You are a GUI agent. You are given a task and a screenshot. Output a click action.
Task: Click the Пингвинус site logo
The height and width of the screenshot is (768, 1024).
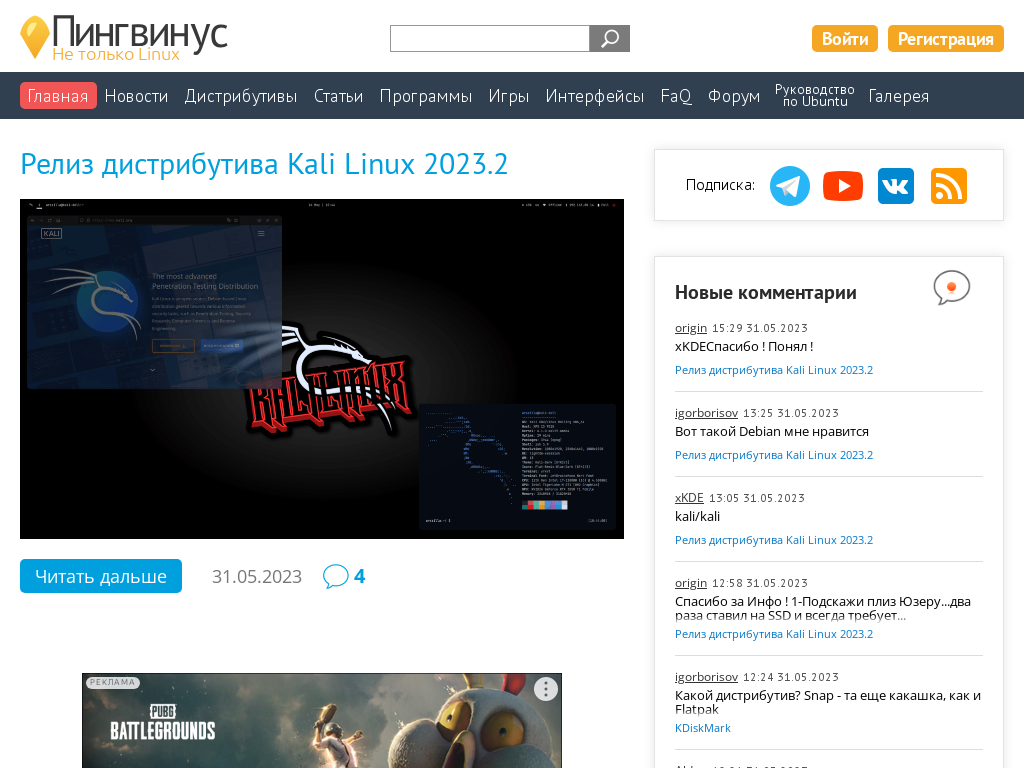point(124,38)
